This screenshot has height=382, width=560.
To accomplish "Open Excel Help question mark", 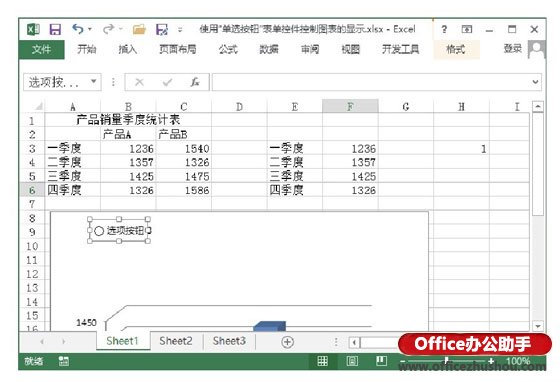I will click(x=444, y=29).
